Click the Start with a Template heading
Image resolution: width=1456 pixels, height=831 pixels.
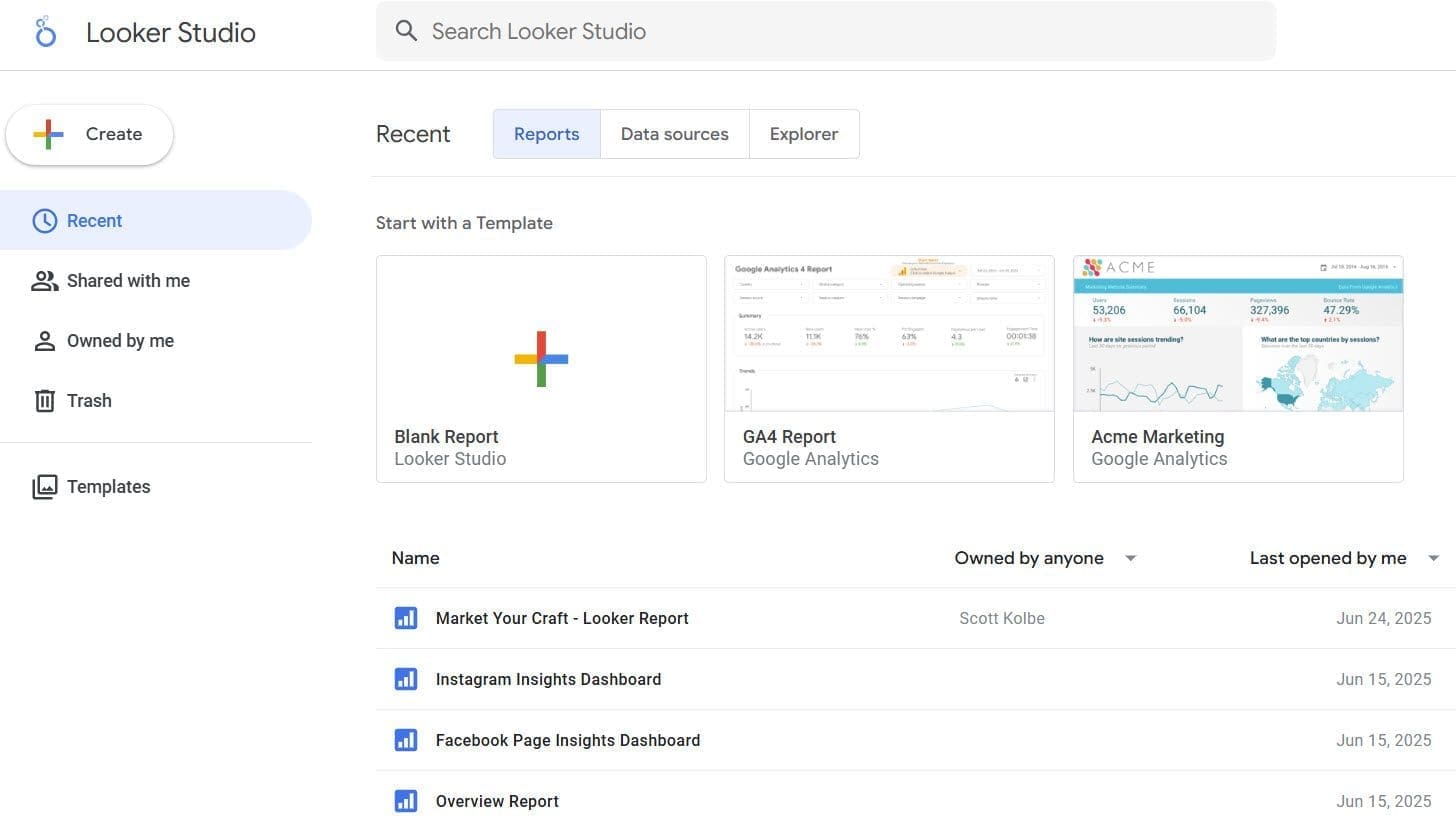464,223
